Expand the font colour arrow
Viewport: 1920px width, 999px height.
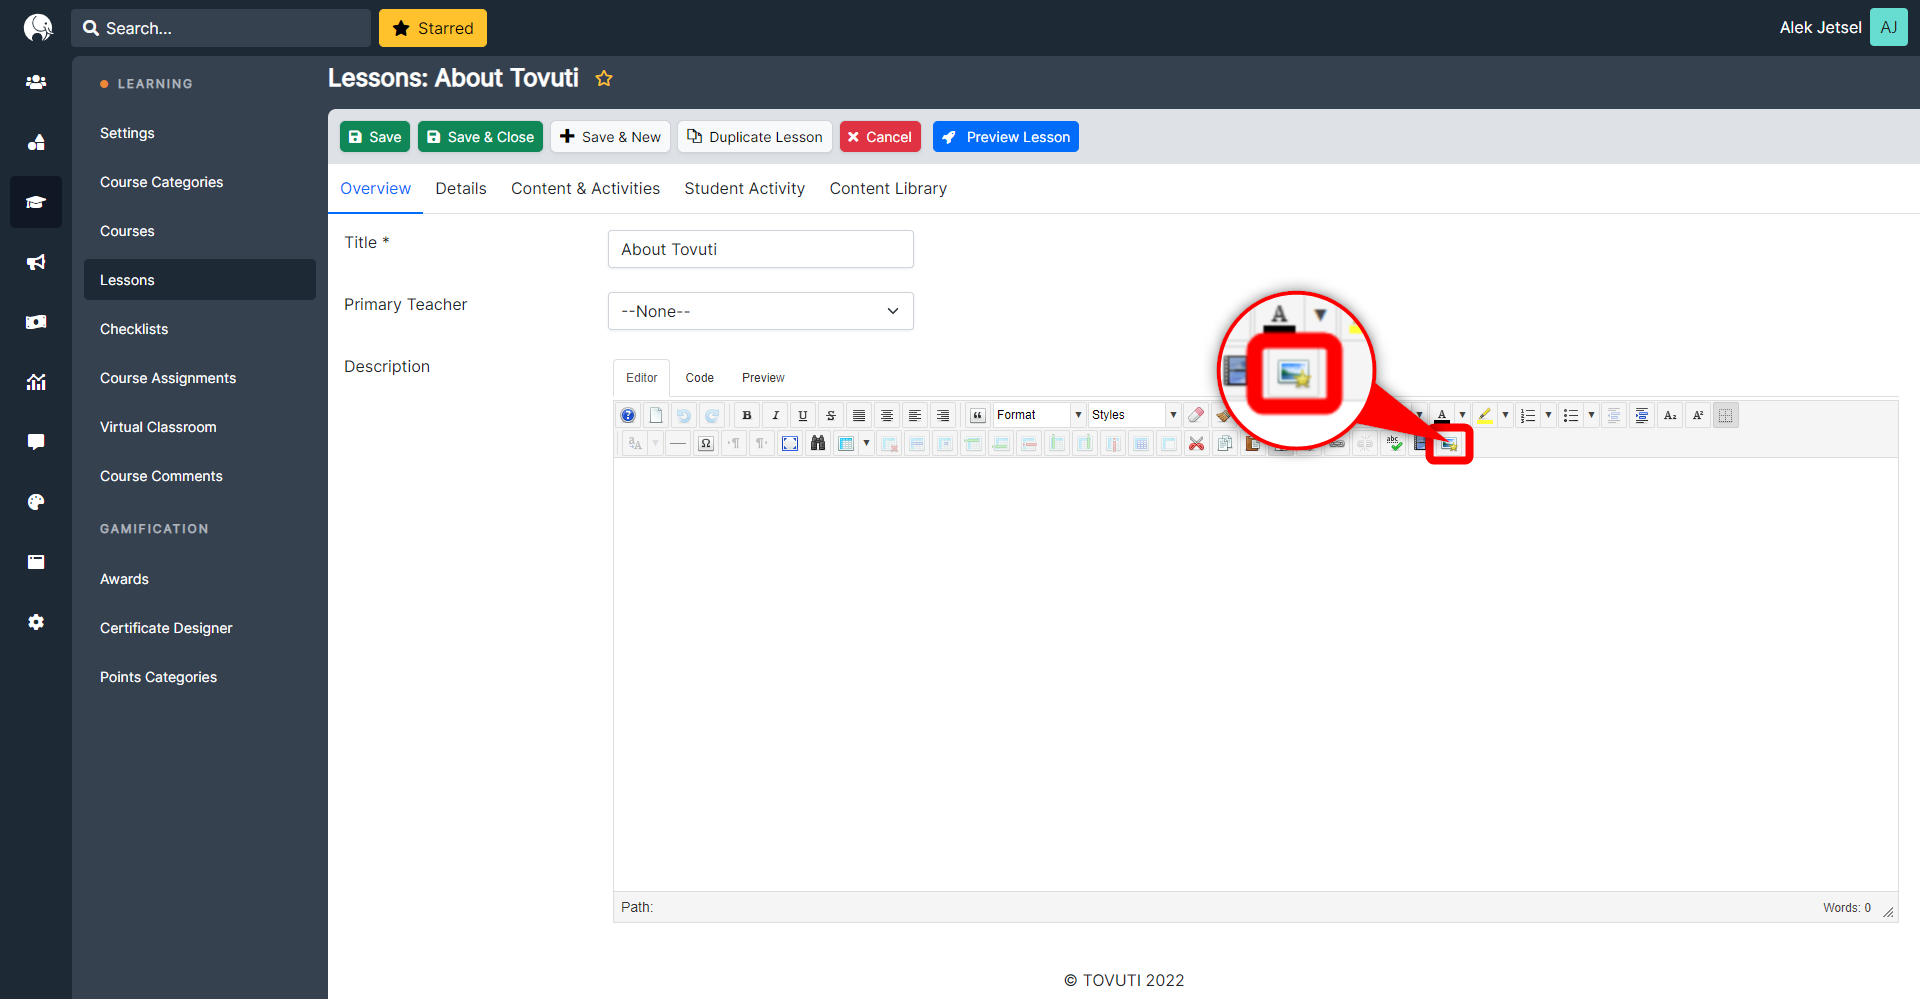click(x=1462, y=415)
